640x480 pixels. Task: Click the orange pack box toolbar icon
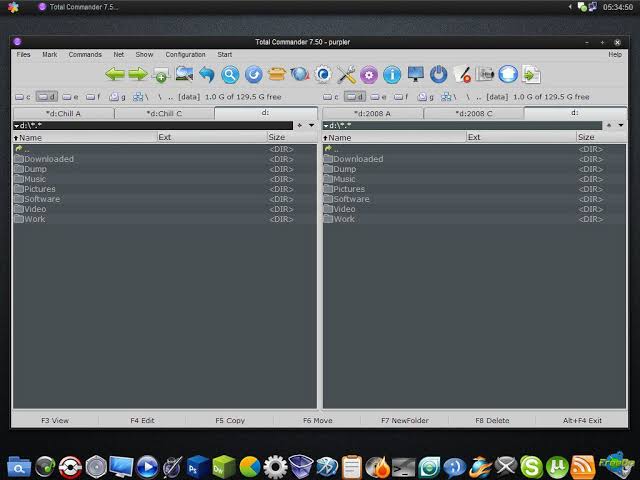[277, 74]
